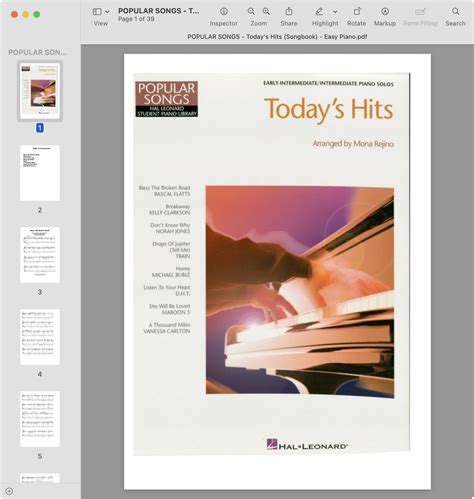The image size is (474, 499).
Task: Select the Highlight pen tool
Action: 319,11
